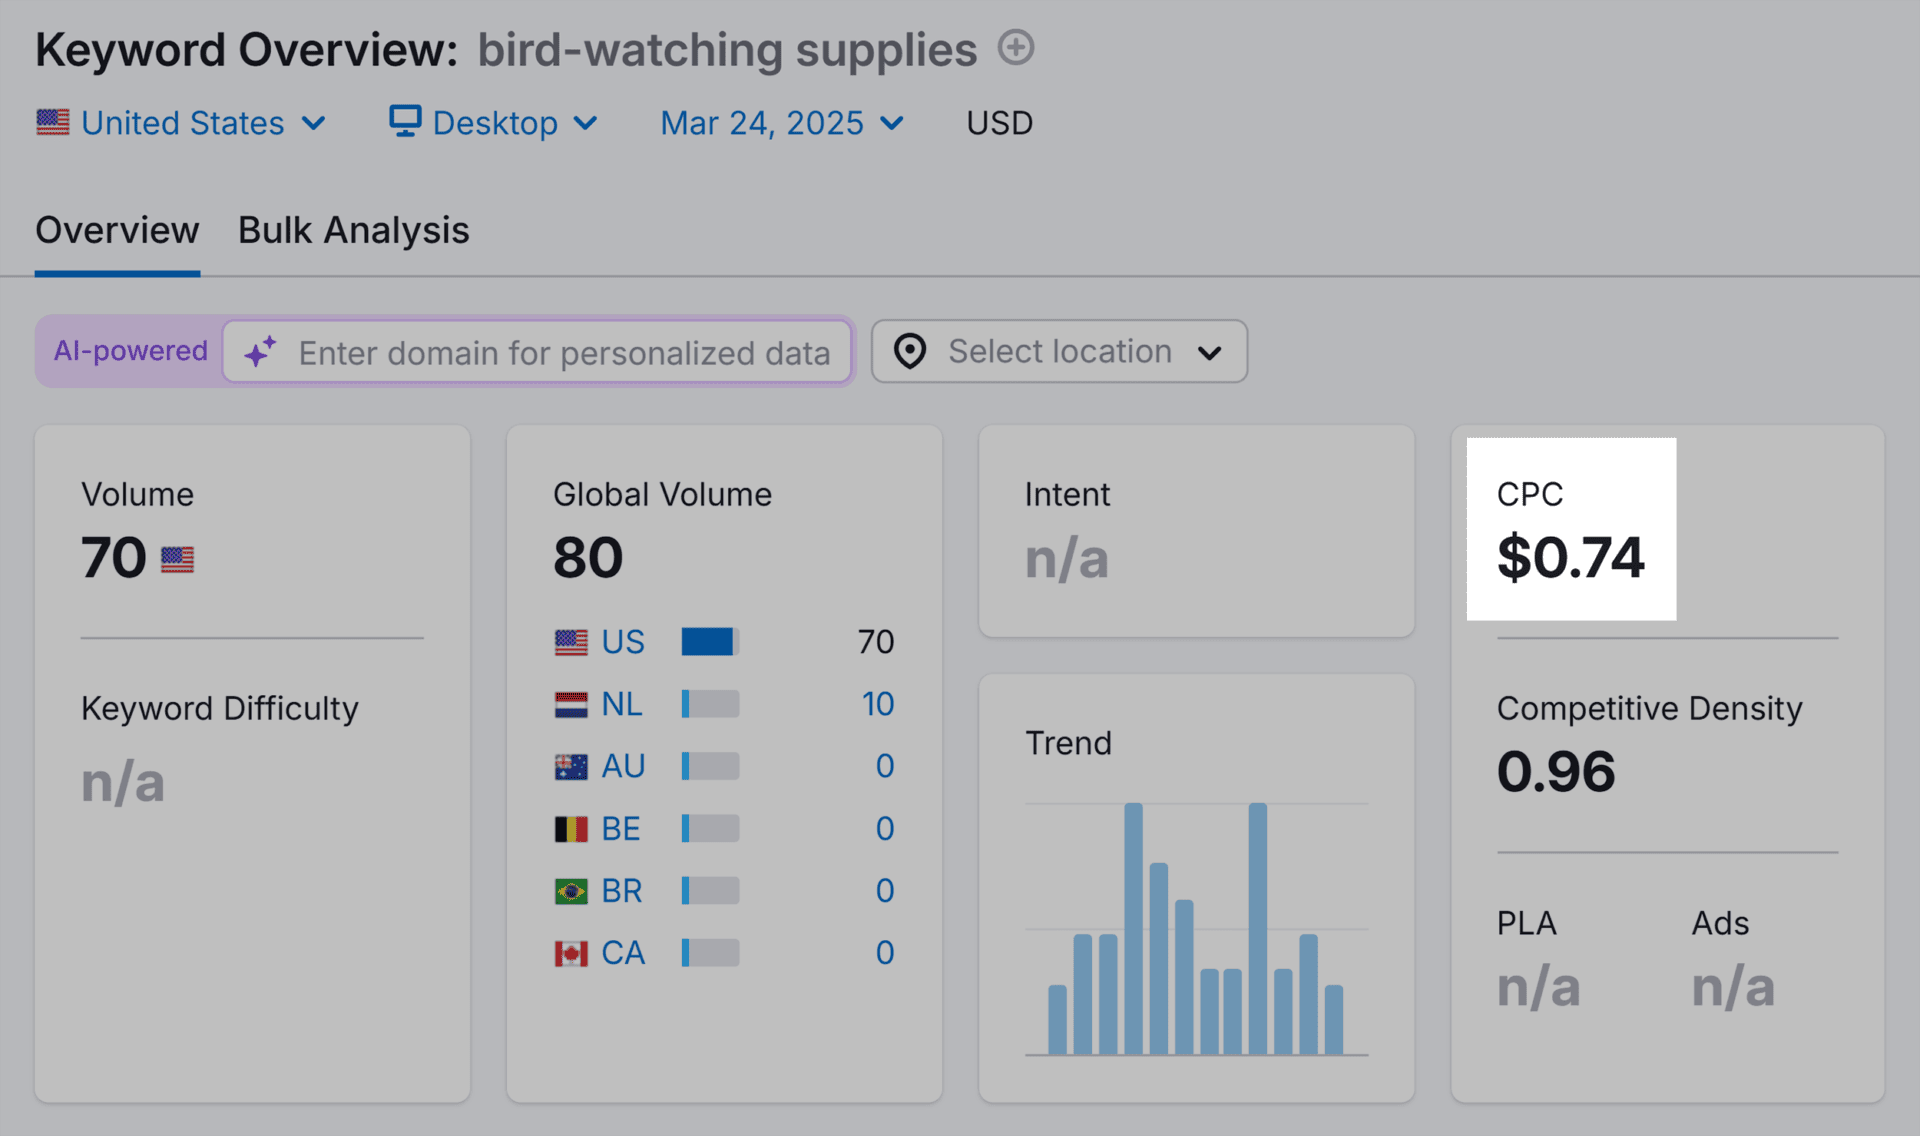The width and height of the screenshot is (1920, 1136).
Task: Select the Overview tab
Action: point(117,231)
